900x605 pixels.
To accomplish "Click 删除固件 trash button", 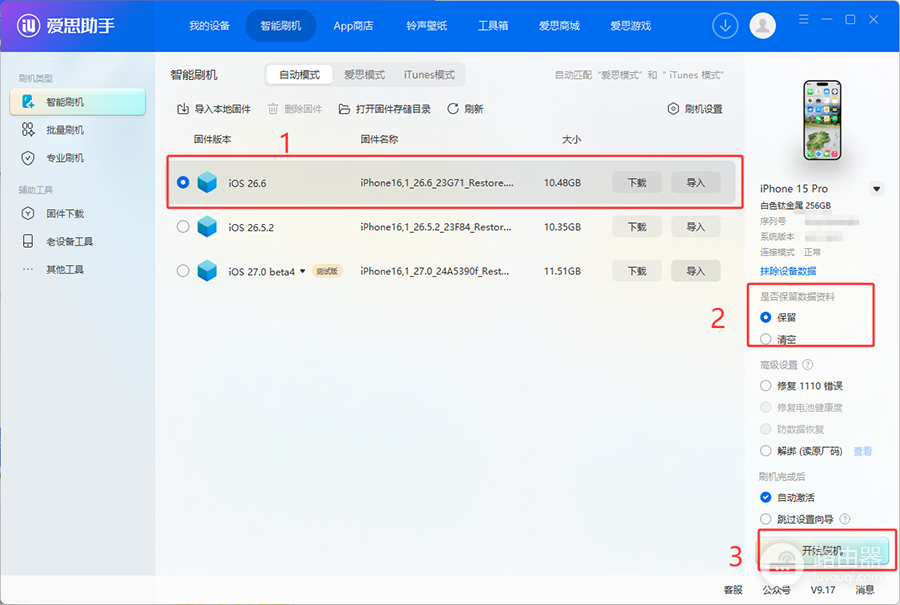I will coord(295,109).
